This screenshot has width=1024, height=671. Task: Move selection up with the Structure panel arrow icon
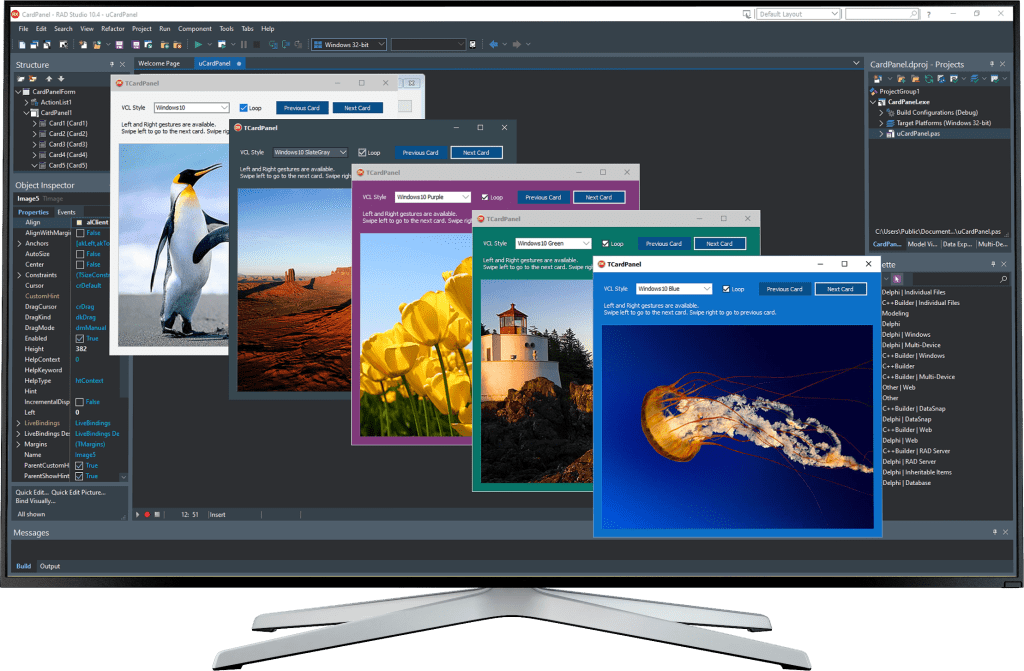[49, 78]
